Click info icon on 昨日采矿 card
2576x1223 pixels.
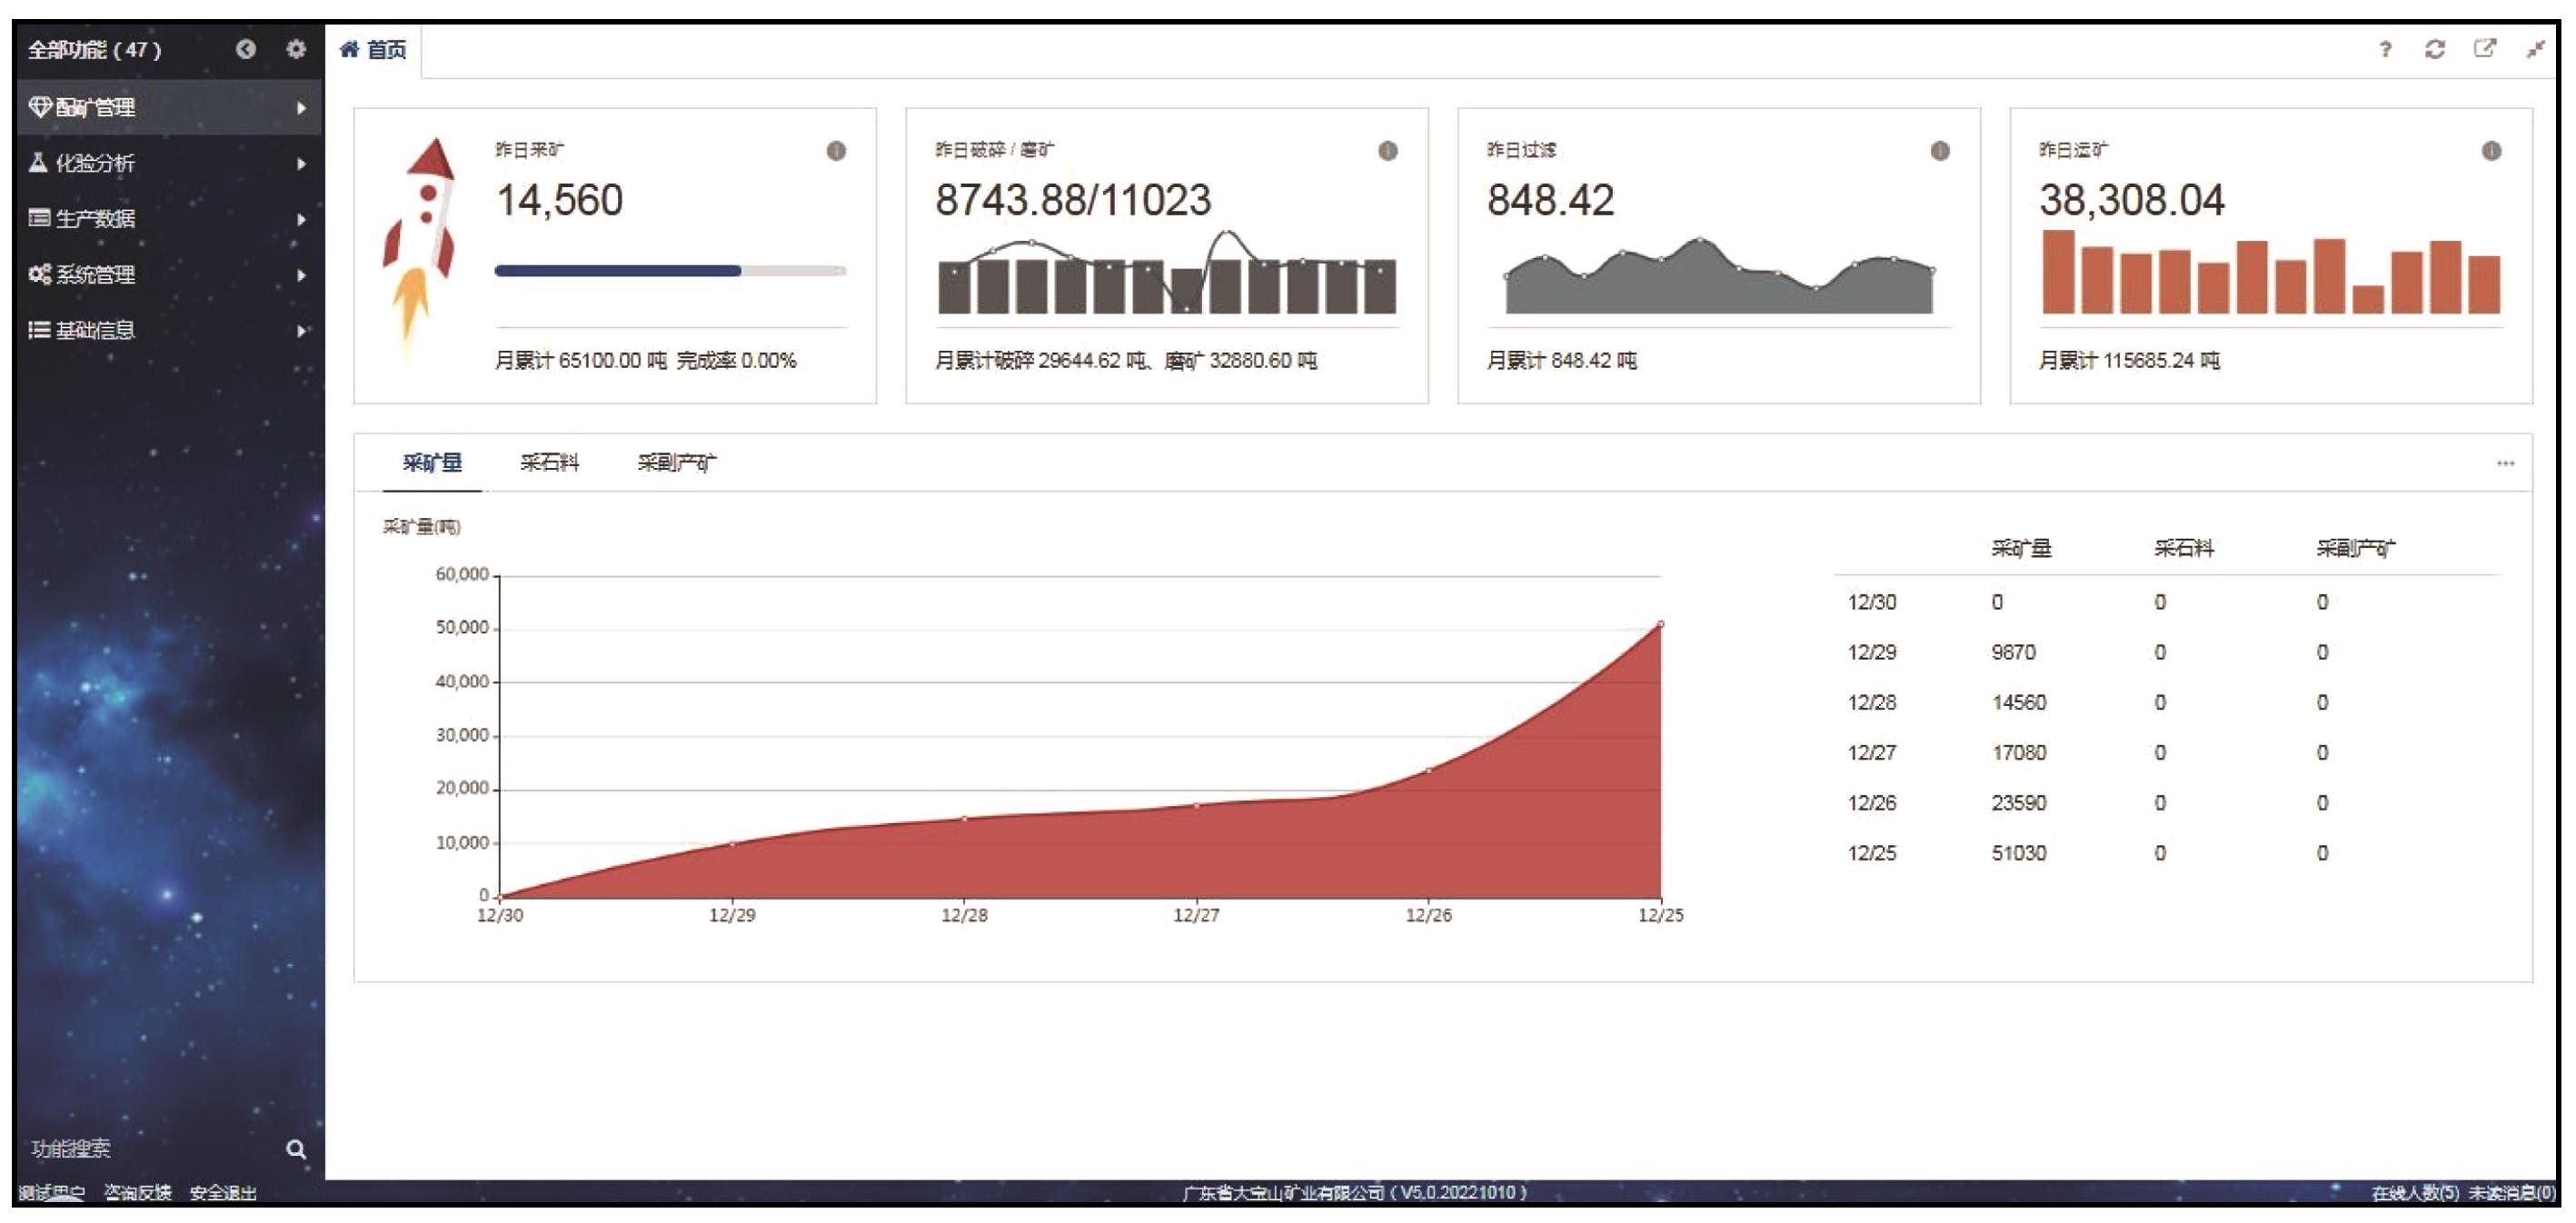tap(836, 151)
